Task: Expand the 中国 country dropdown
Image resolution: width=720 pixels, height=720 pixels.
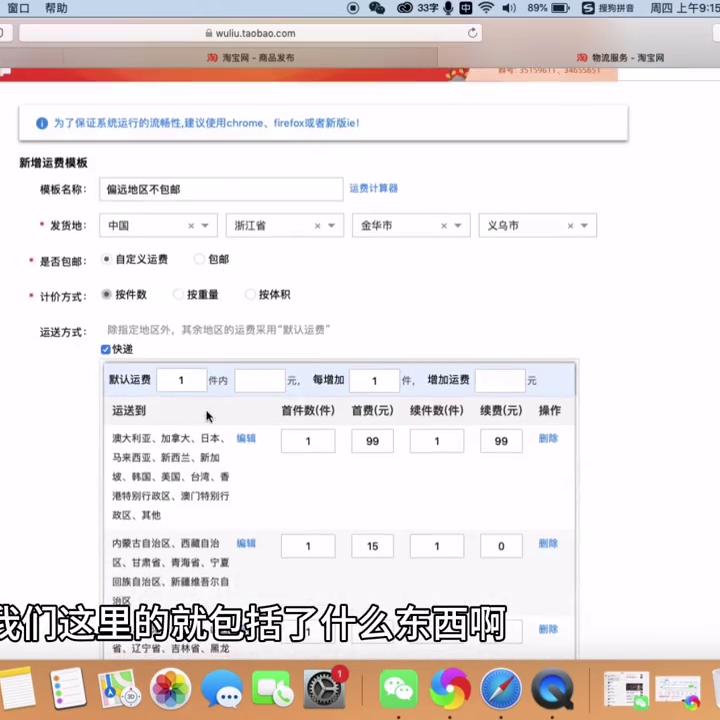Action: 205,225
